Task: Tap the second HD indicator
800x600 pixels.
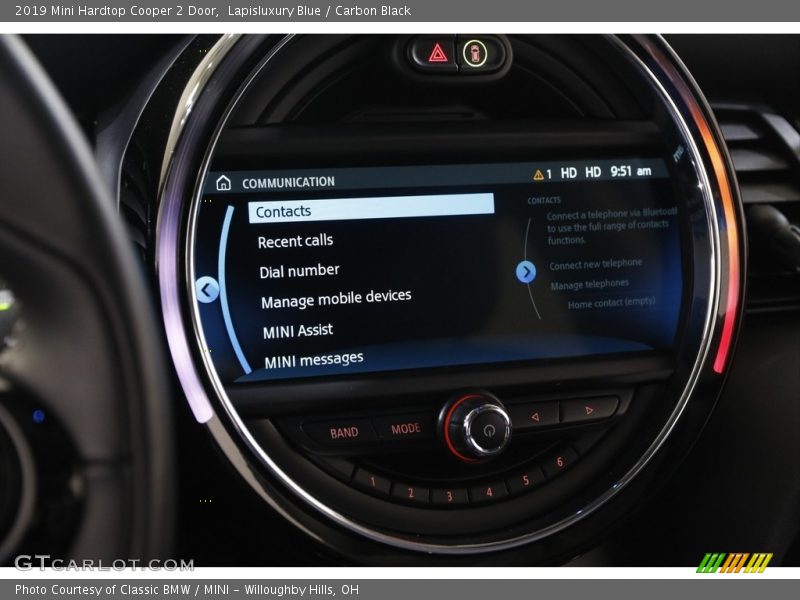Action: point(592,172)
